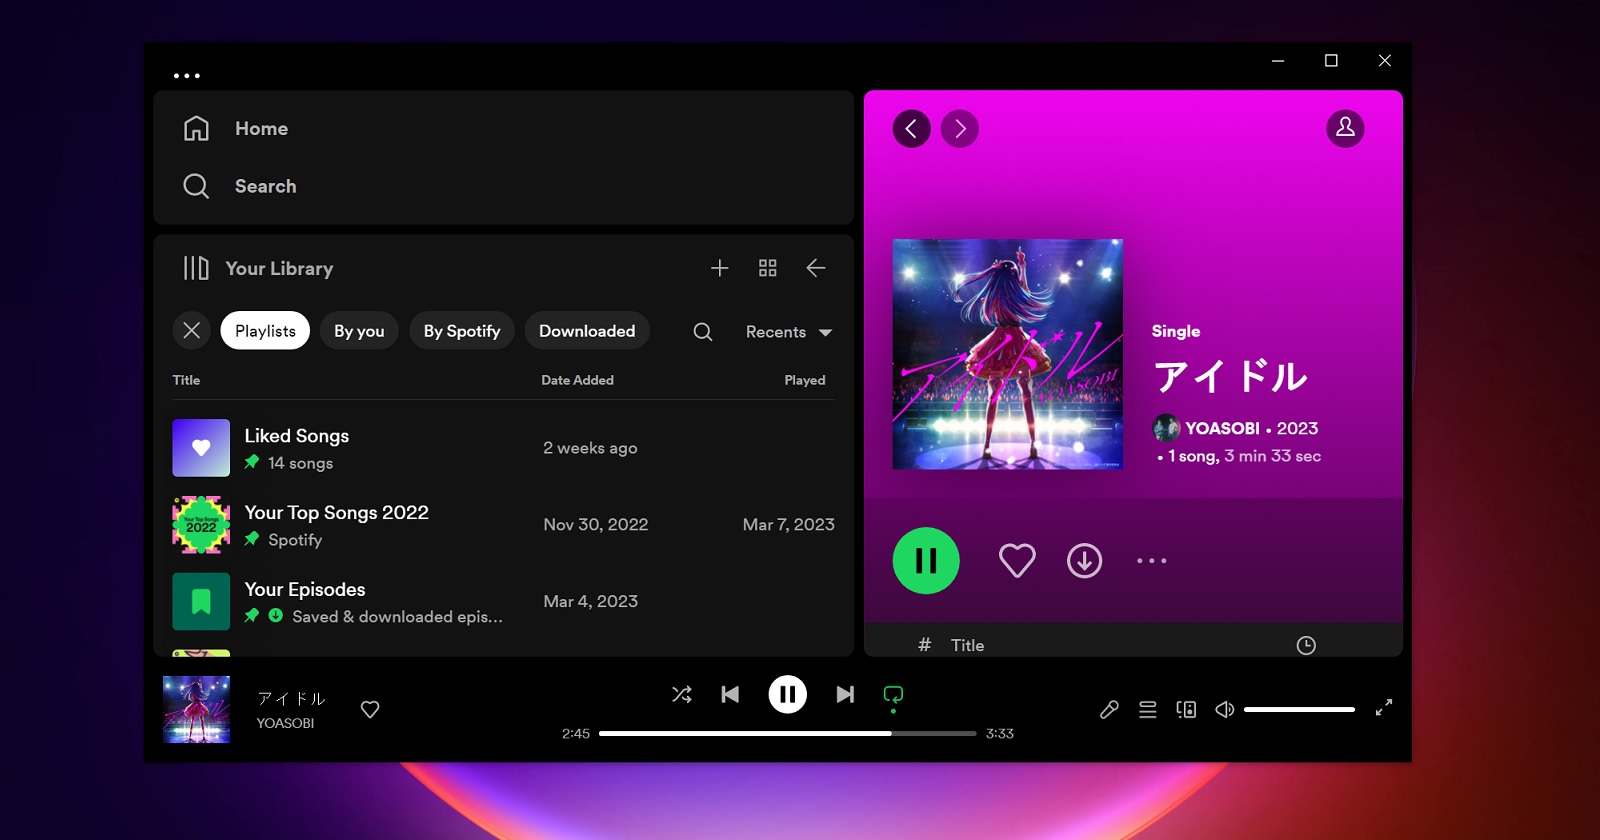Save the album with heart icon

[1017, 561]
